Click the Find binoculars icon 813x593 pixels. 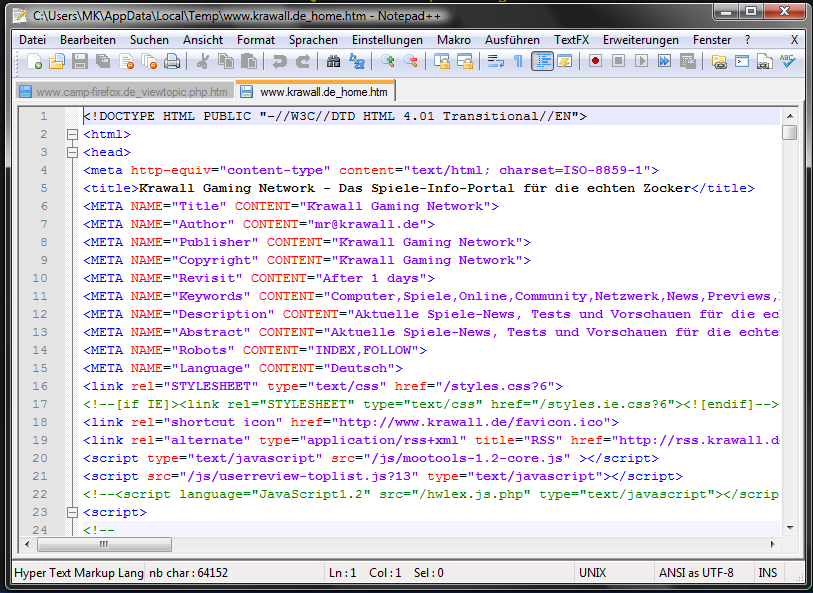click(x=334, y=62)
